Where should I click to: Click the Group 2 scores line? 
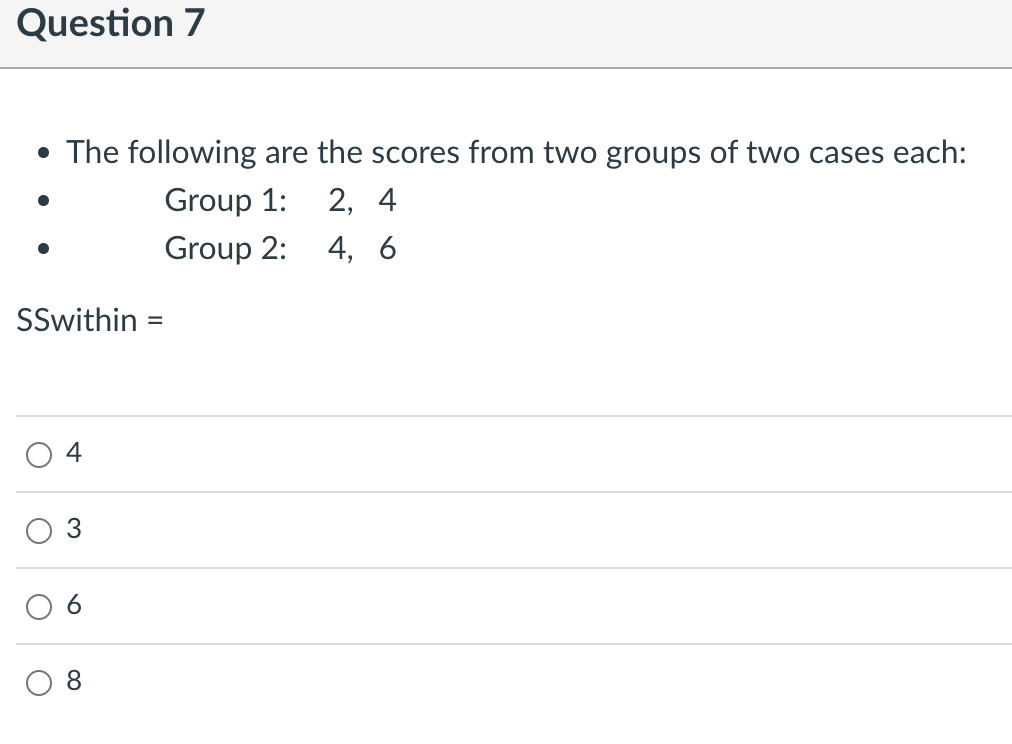point(280,249)
